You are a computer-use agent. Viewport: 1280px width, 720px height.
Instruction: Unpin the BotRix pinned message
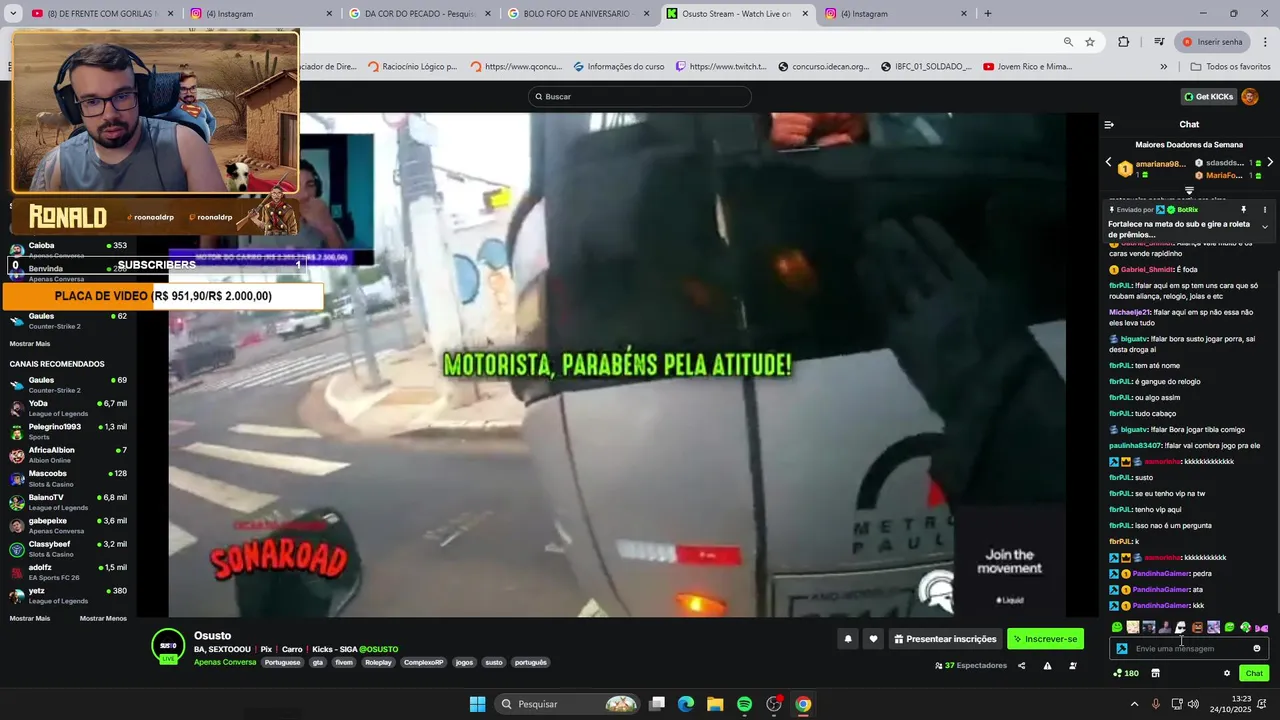tap(1244, 210)
